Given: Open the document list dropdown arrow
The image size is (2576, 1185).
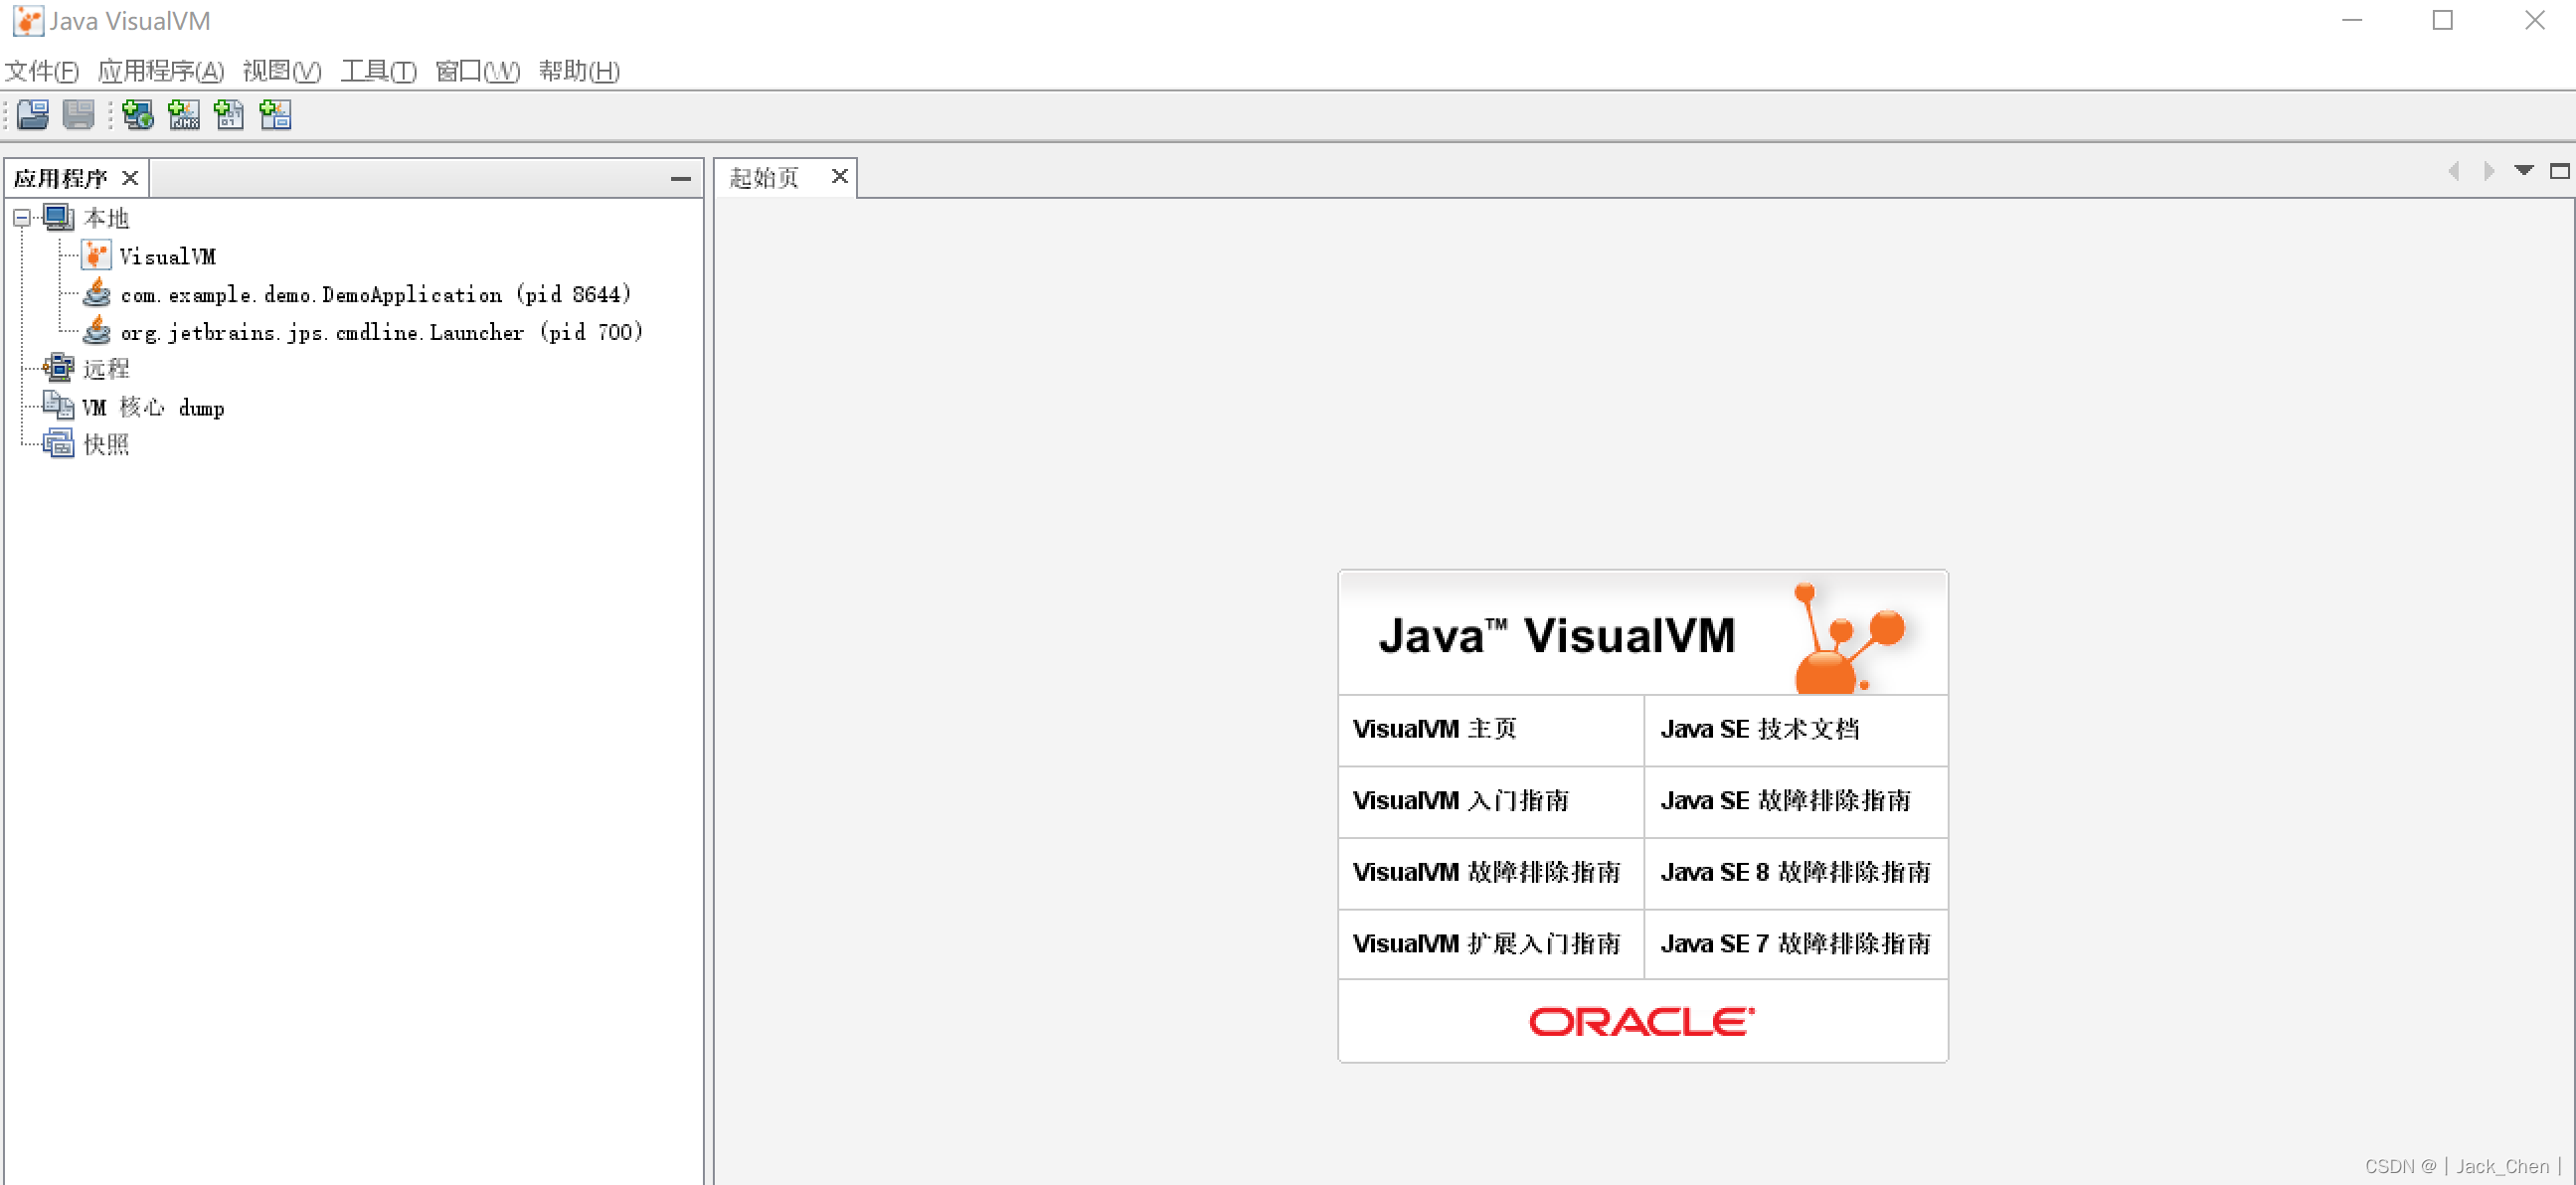Looking at the screenshot, I should pos(2524,171).
